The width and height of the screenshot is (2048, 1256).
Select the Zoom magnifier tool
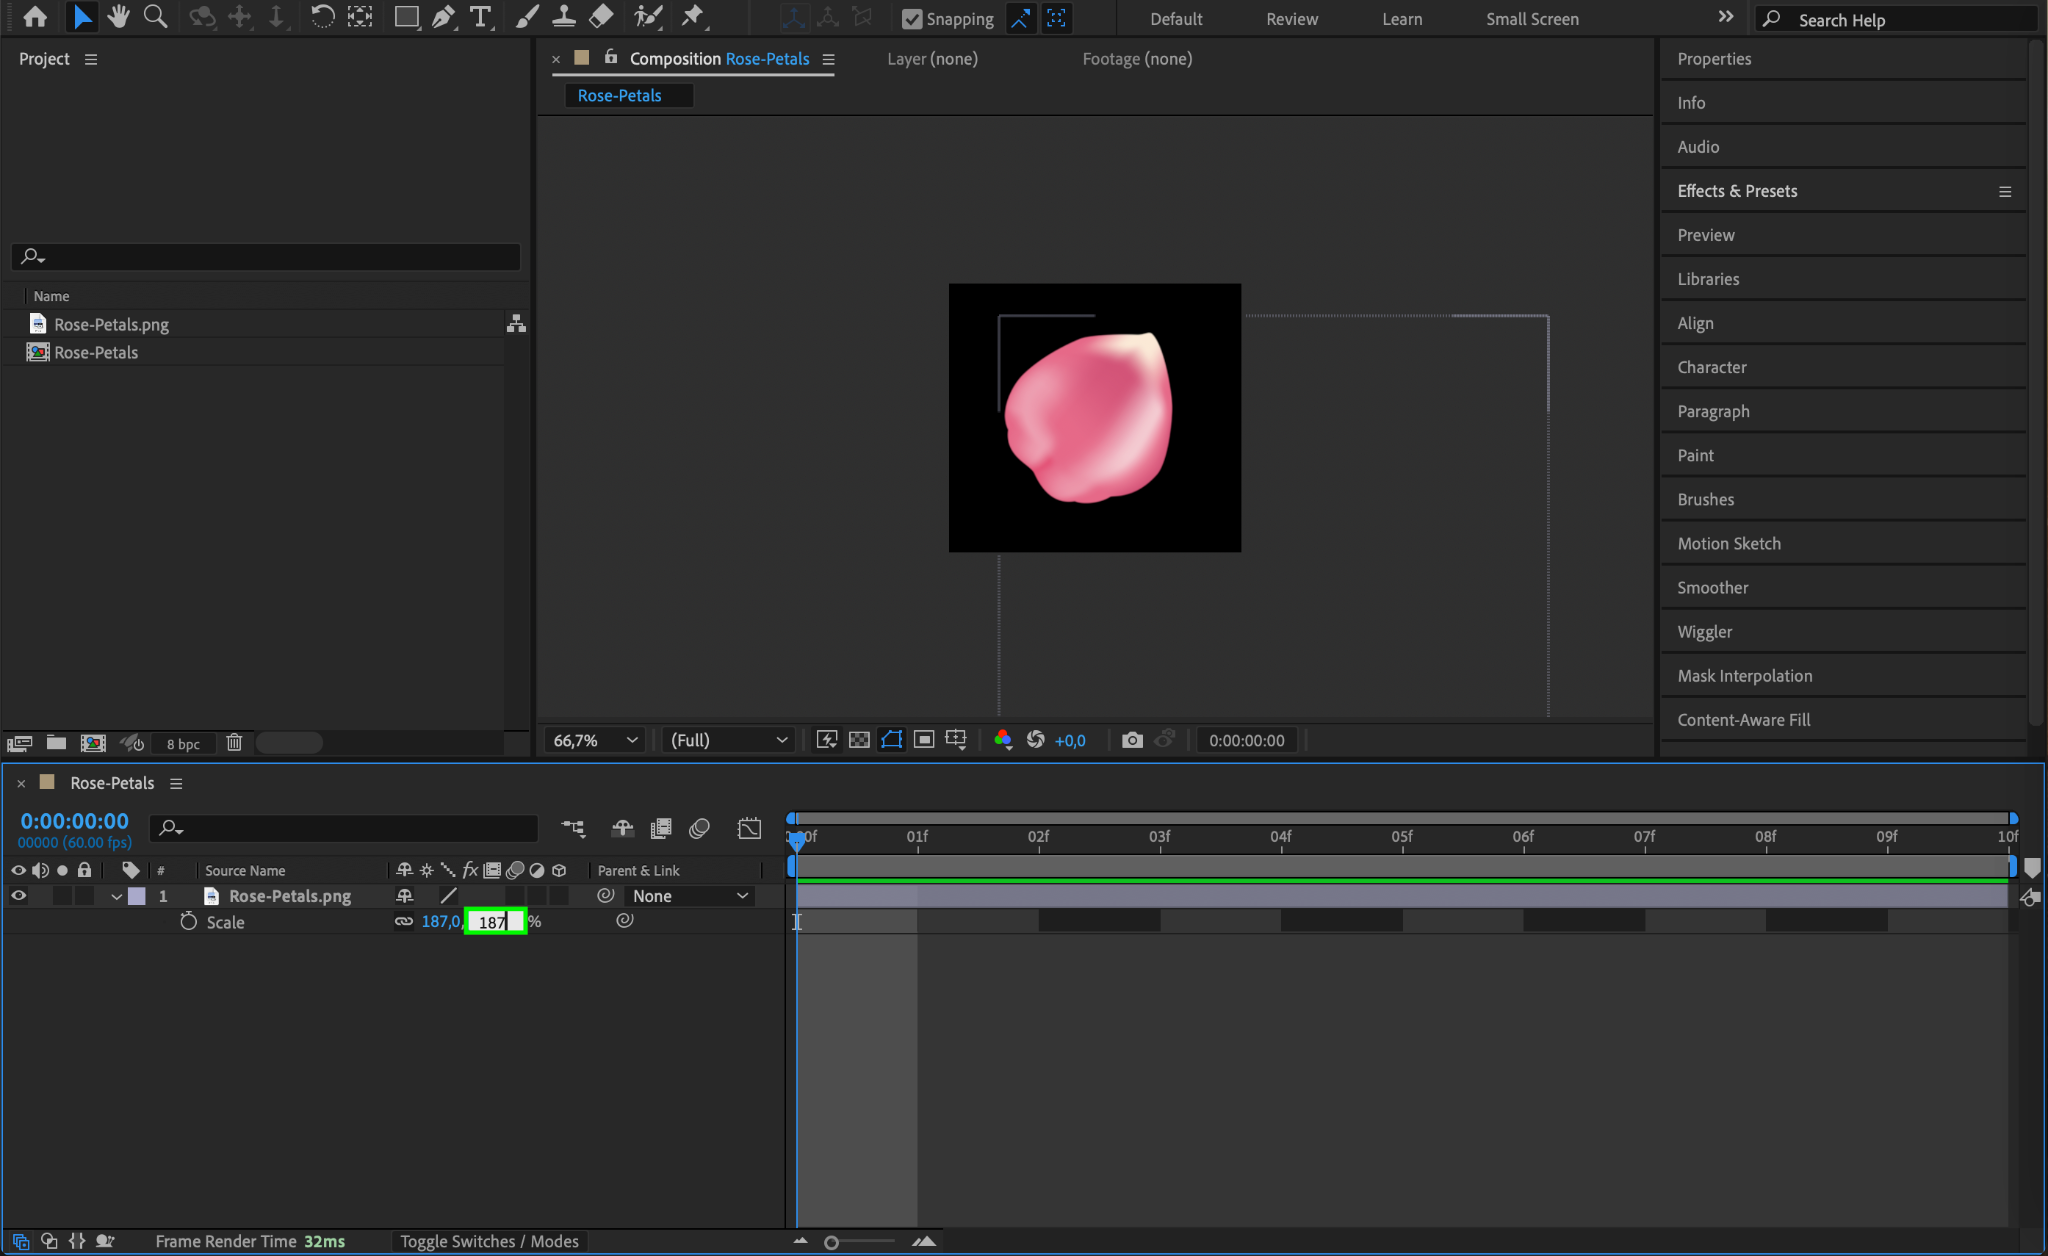155,17
